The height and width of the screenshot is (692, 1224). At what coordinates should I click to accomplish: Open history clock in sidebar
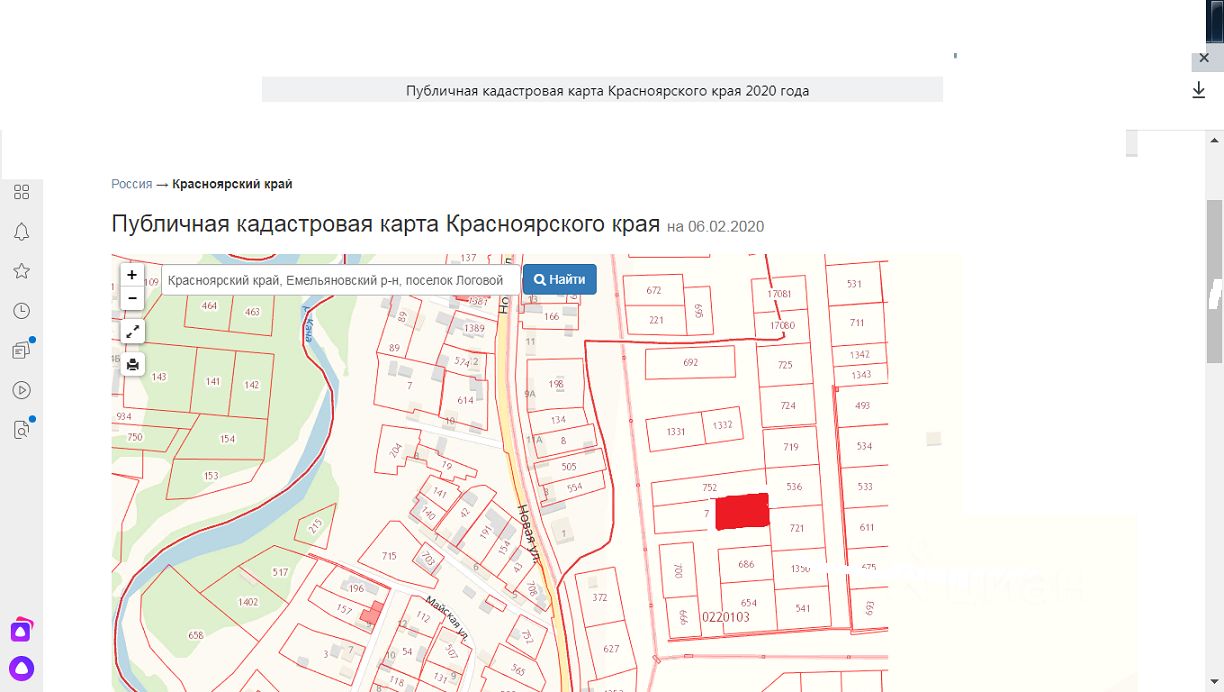pyautogui.click(x=21, y=311)
